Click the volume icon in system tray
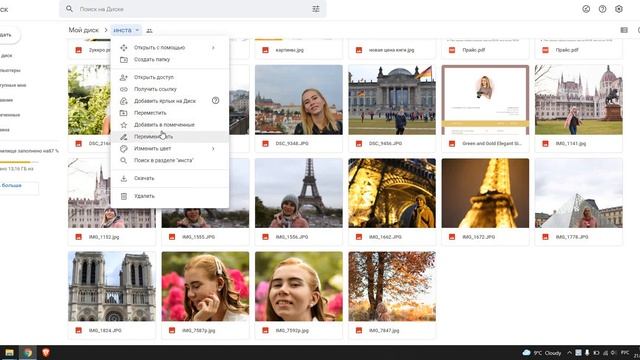This screenshot has width=640, height=360. pyautogui.click(x=613, y=353)
